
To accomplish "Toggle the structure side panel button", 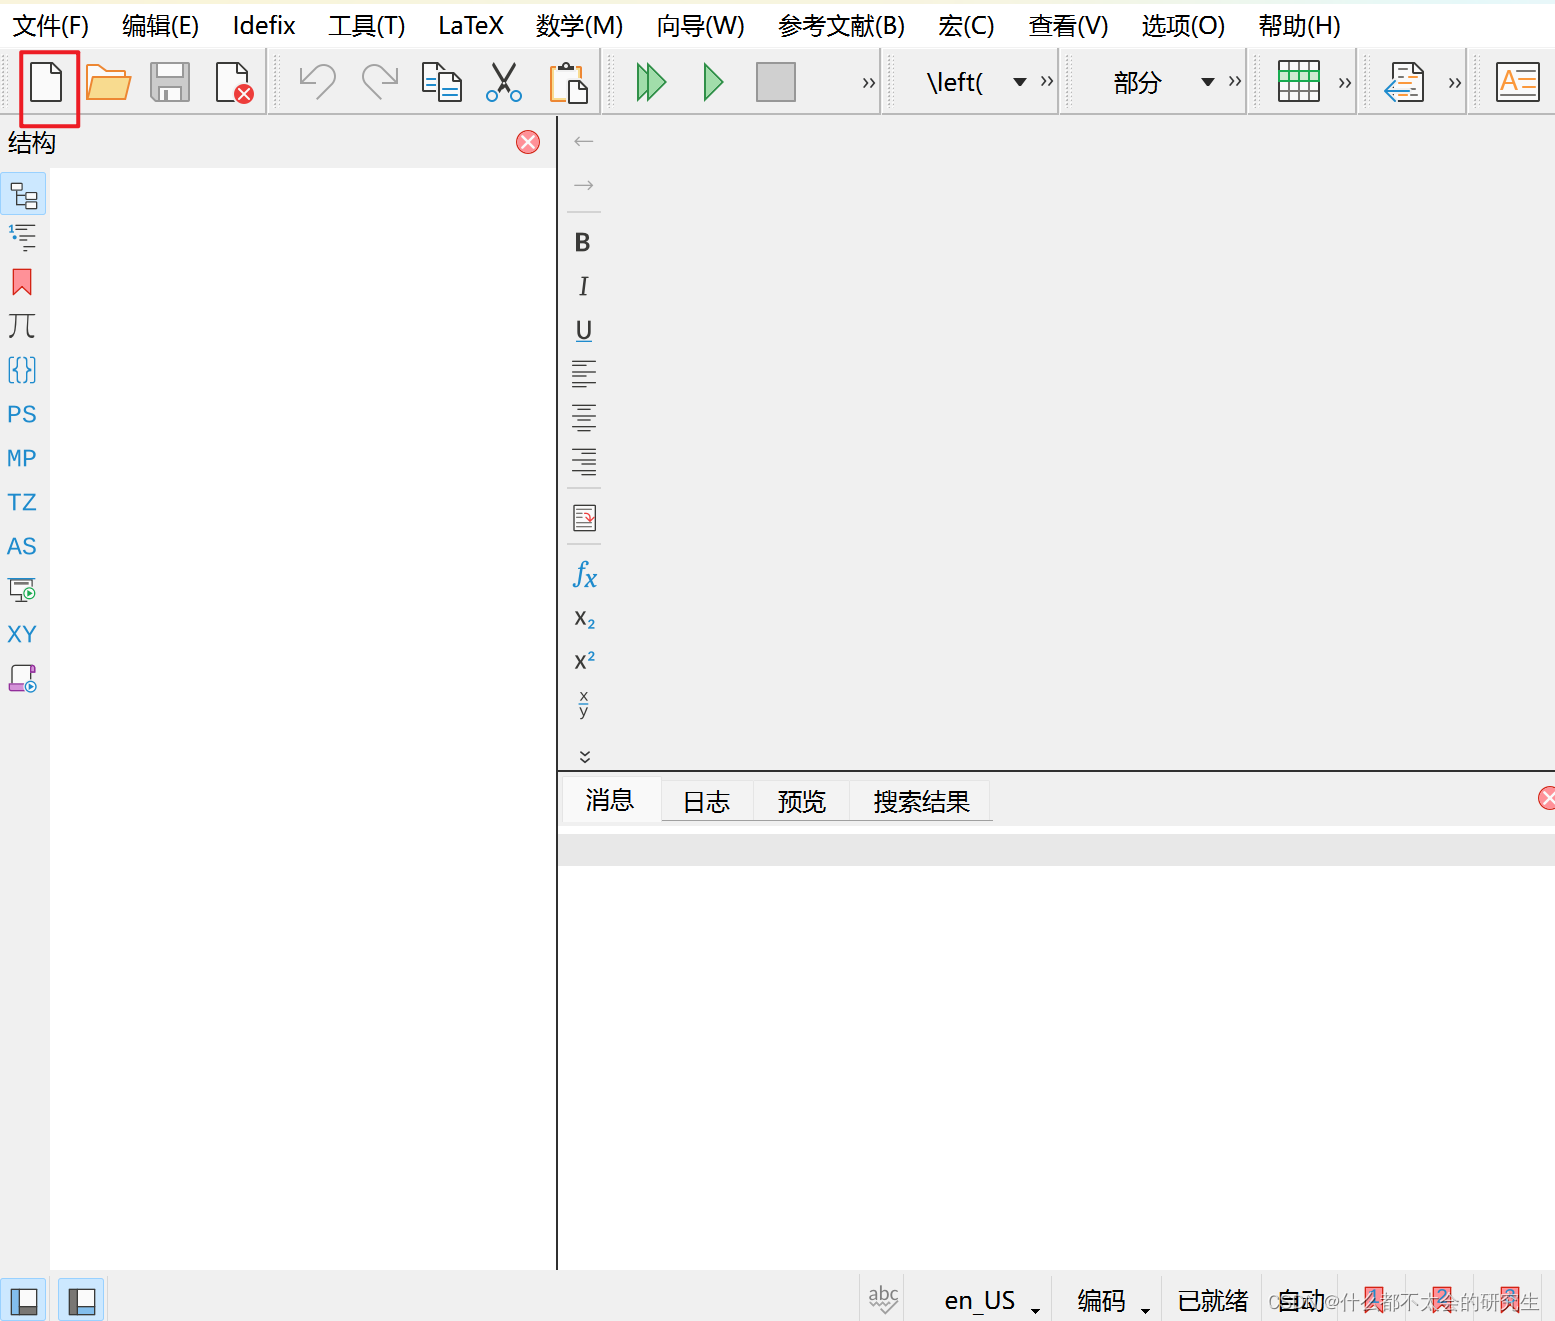I will coord(23,1300).
